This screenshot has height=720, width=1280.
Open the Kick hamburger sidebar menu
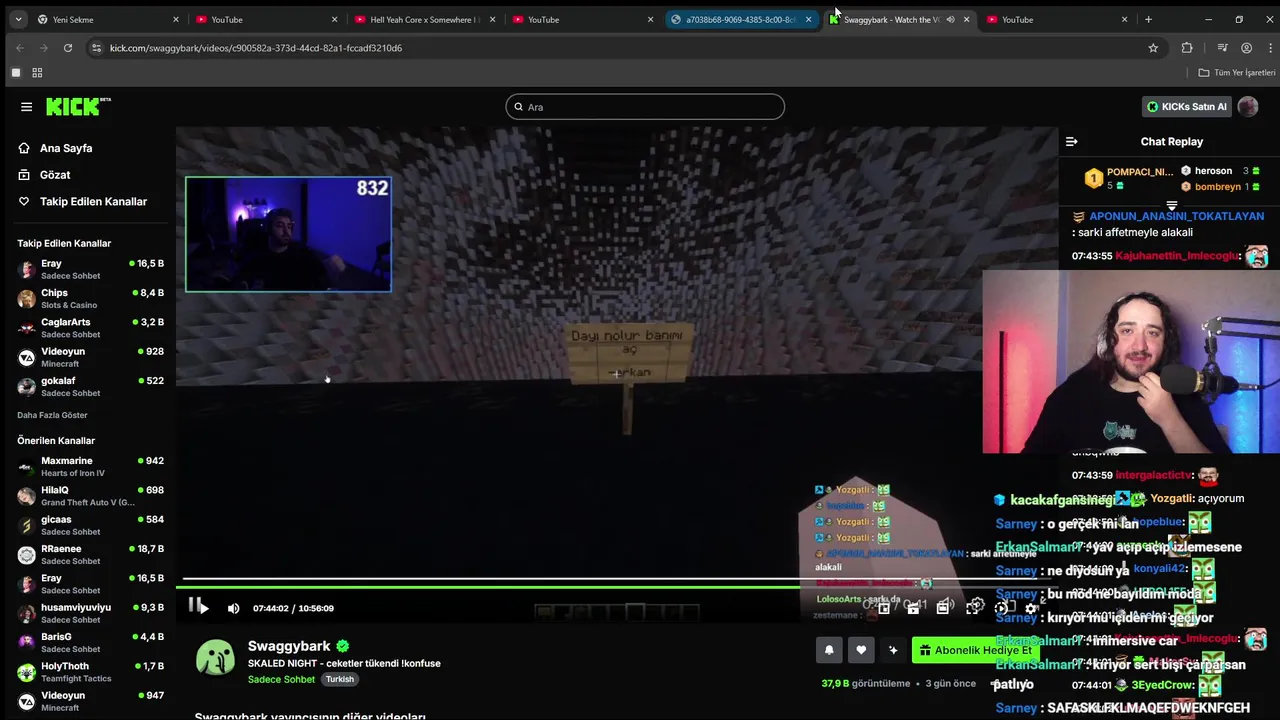(26, 107)
